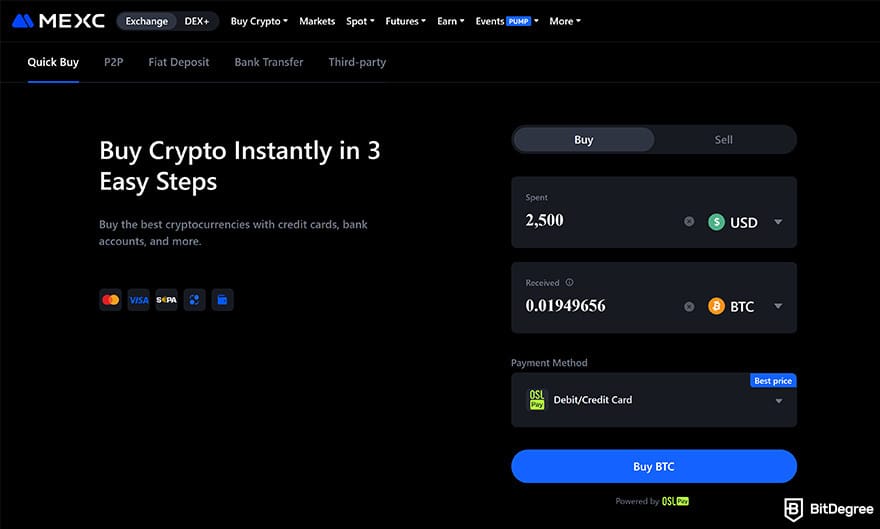Click the heading "Buy Crypto Instantly in 3 Easy Steps"
Image resolution: width=880 pixels, height=529 pixels.
point(240,166)
